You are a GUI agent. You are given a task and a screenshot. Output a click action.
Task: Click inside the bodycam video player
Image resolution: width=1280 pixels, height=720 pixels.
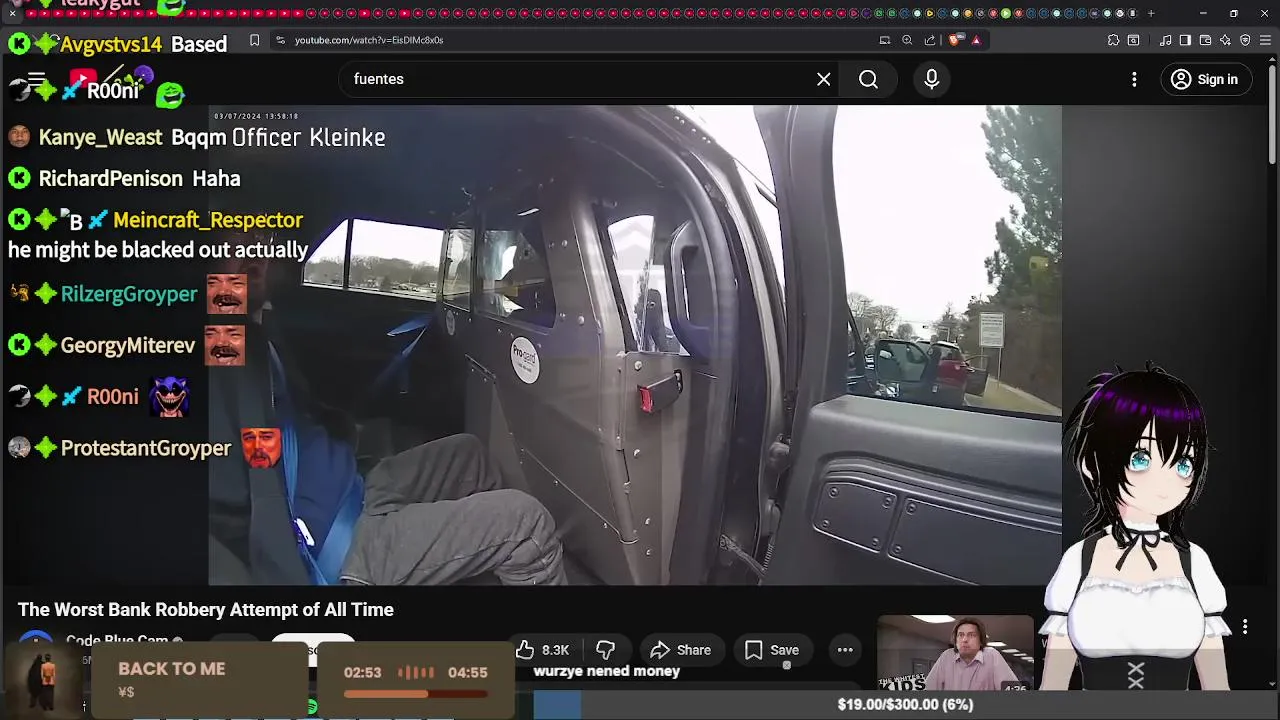[x=635, y=345]
